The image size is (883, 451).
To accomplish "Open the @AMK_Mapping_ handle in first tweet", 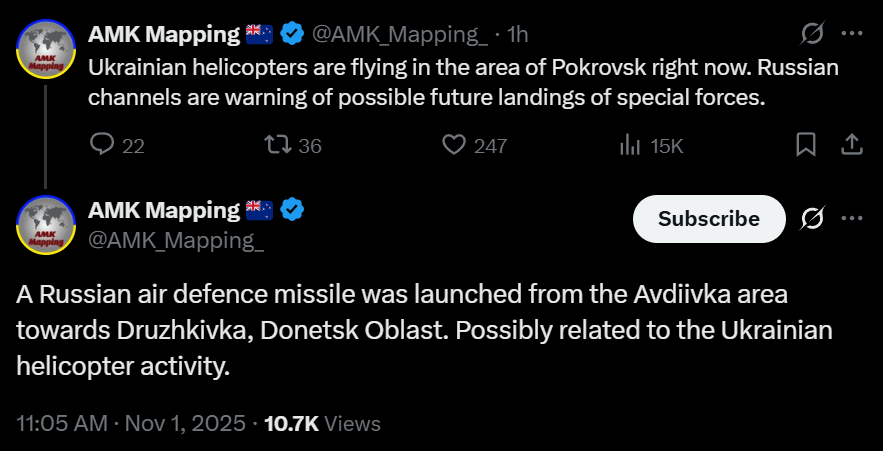I will click(399, 34).
